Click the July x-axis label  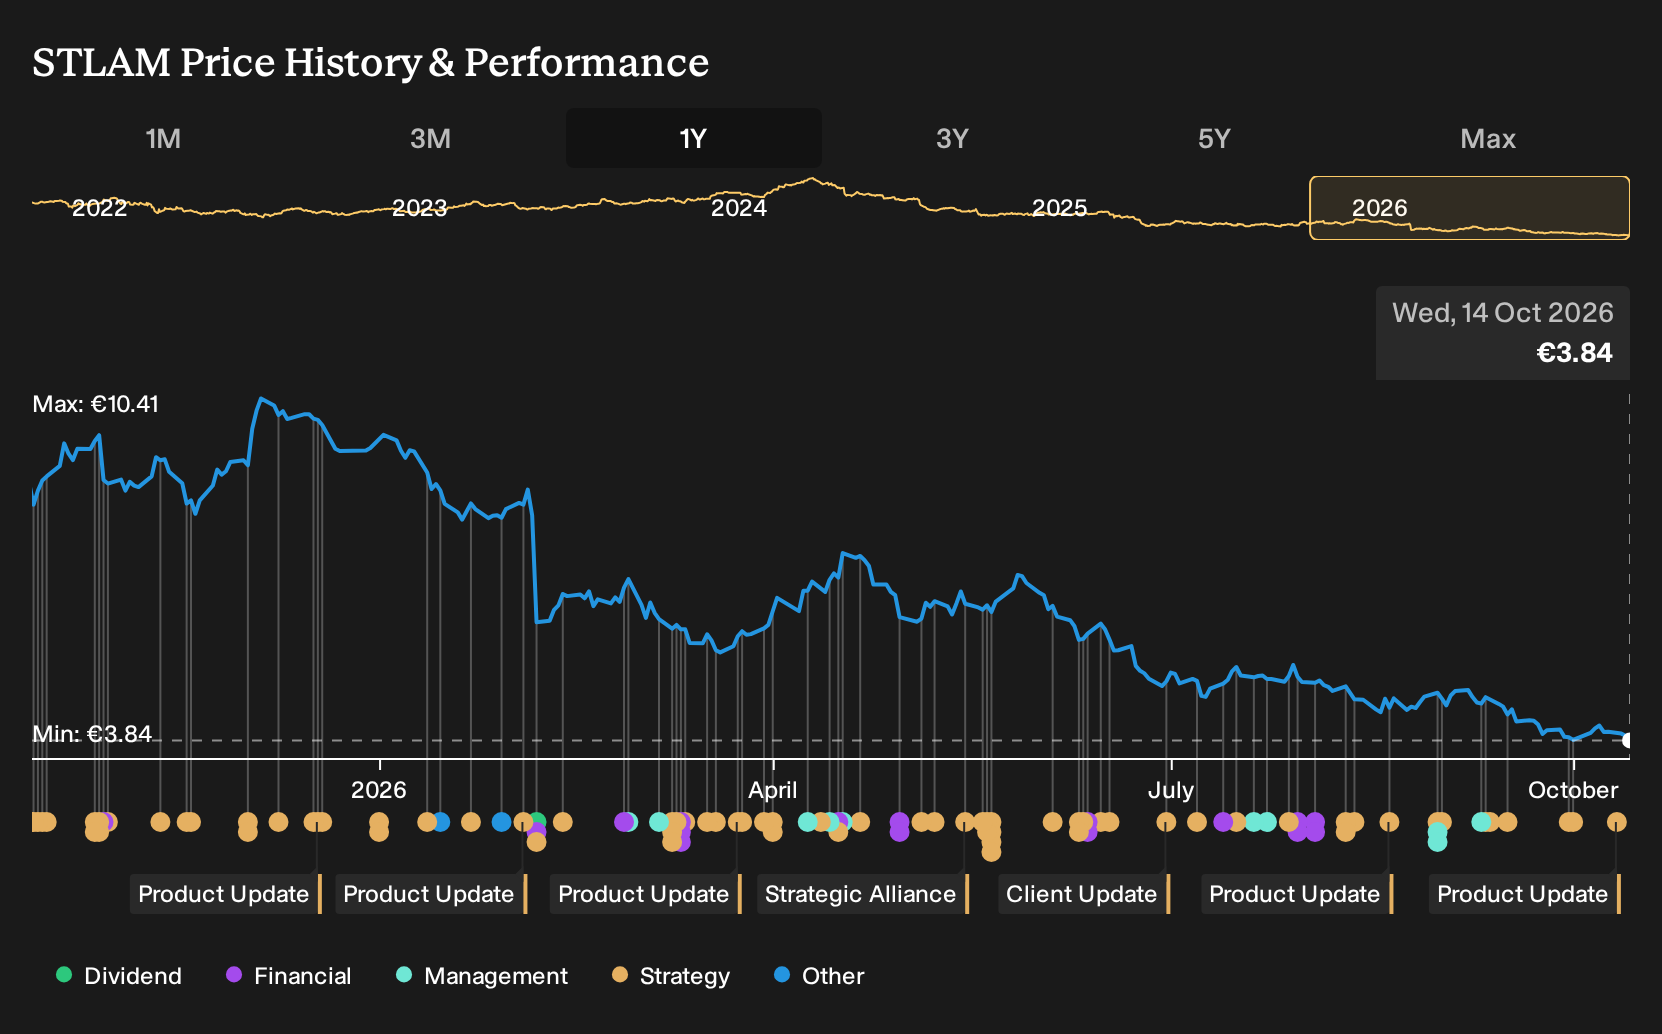coord(1171,790)
